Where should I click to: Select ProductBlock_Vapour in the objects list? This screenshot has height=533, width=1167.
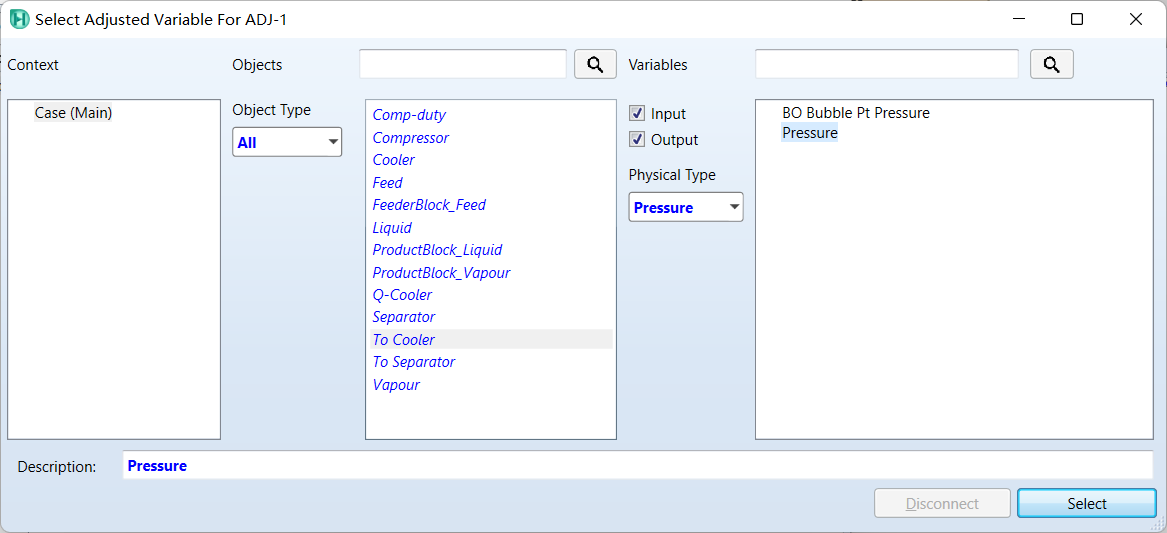441,272
